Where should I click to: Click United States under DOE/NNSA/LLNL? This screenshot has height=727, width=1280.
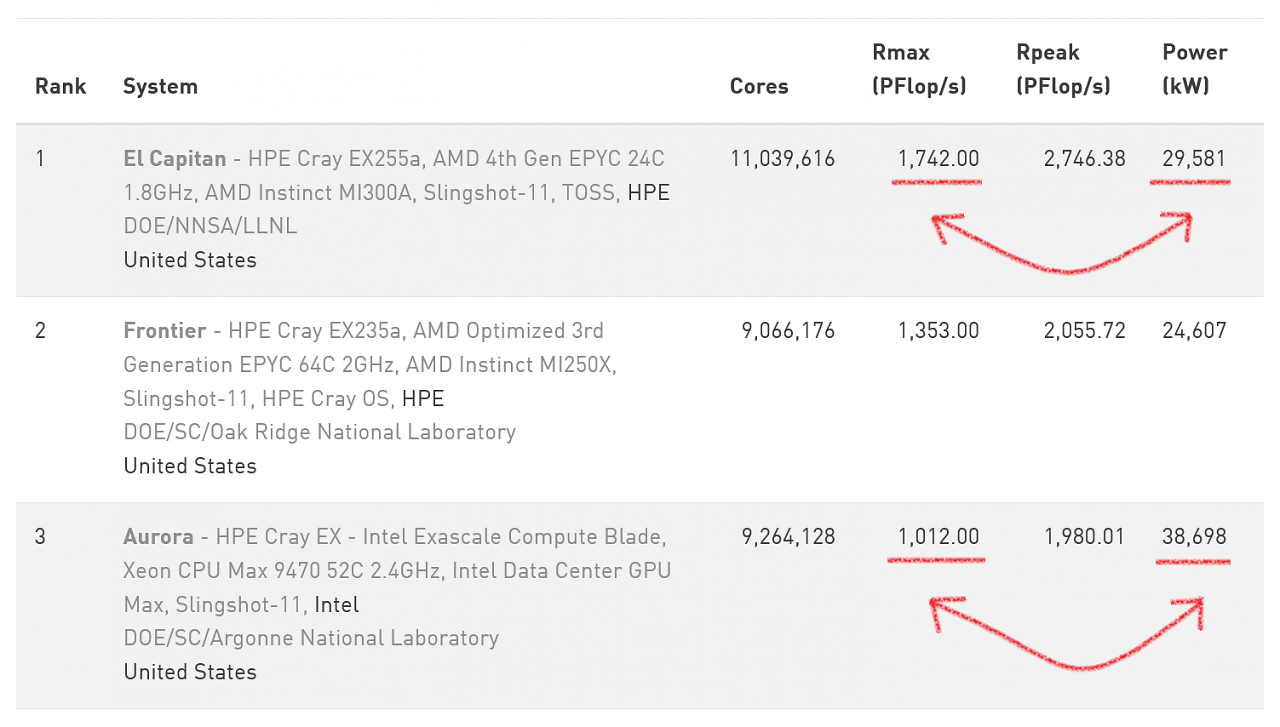pyautogui.click(x=190, y=260)
